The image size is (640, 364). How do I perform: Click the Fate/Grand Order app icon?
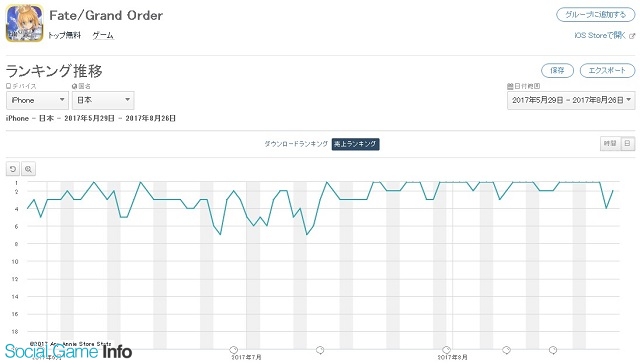tap(24, 23)
